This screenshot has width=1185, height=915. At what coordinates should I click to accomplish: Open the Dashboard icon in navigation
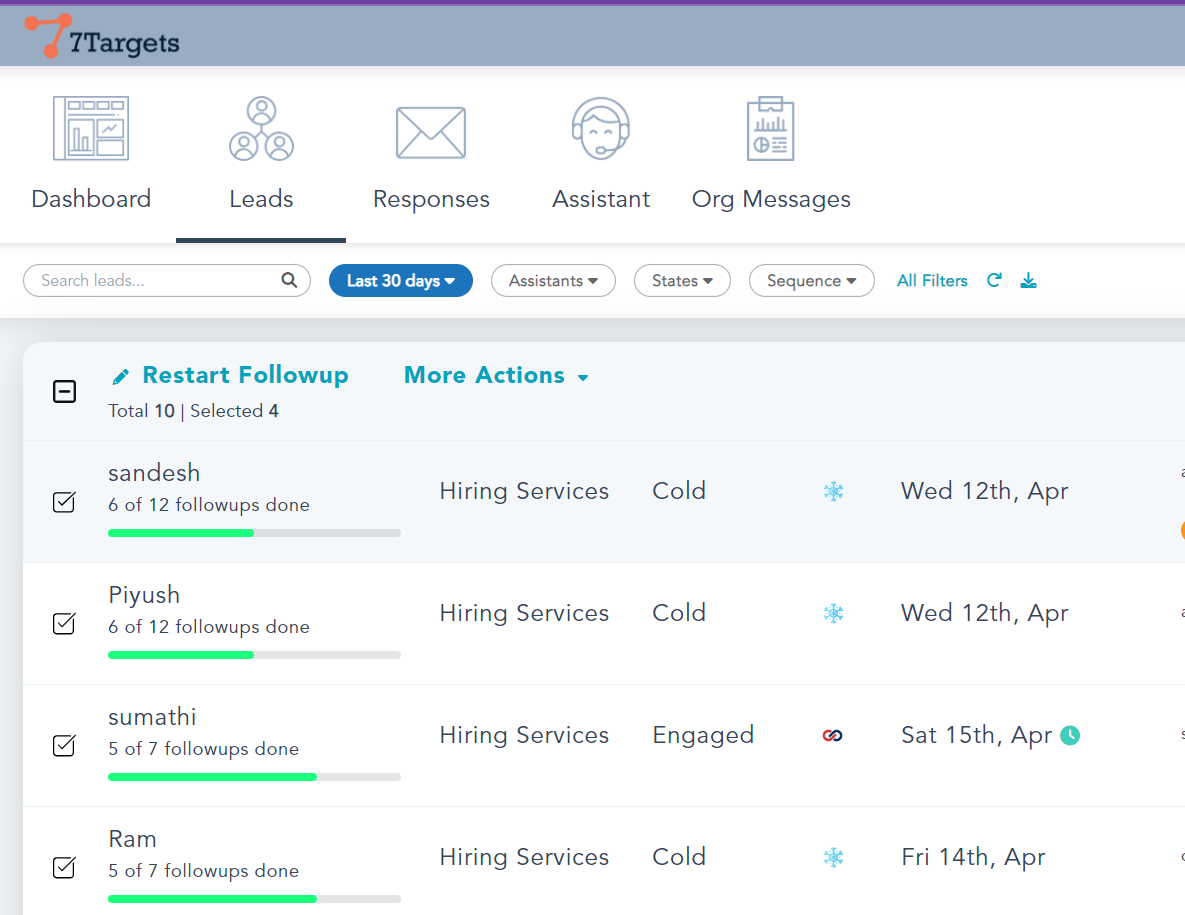91,129
